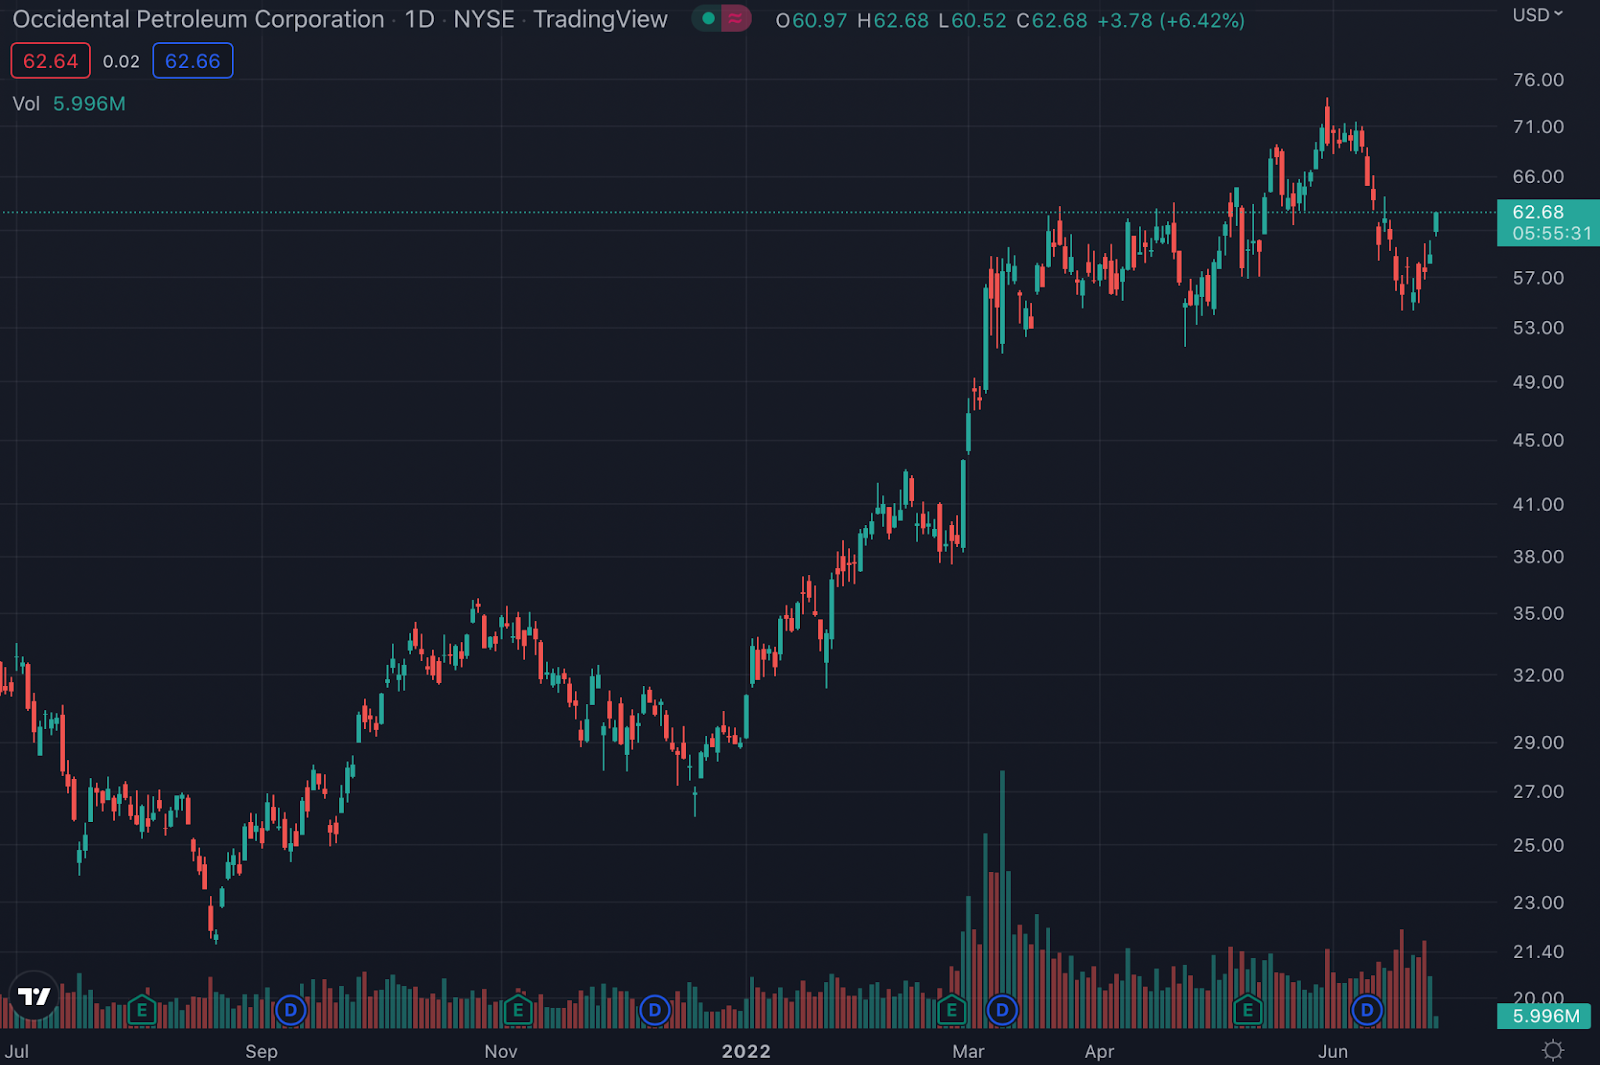Image resolution: width=1600 pixels, height=1065 pixels.
Task: Click the TradingView logo badge on the chart
Action: [34, 996]
